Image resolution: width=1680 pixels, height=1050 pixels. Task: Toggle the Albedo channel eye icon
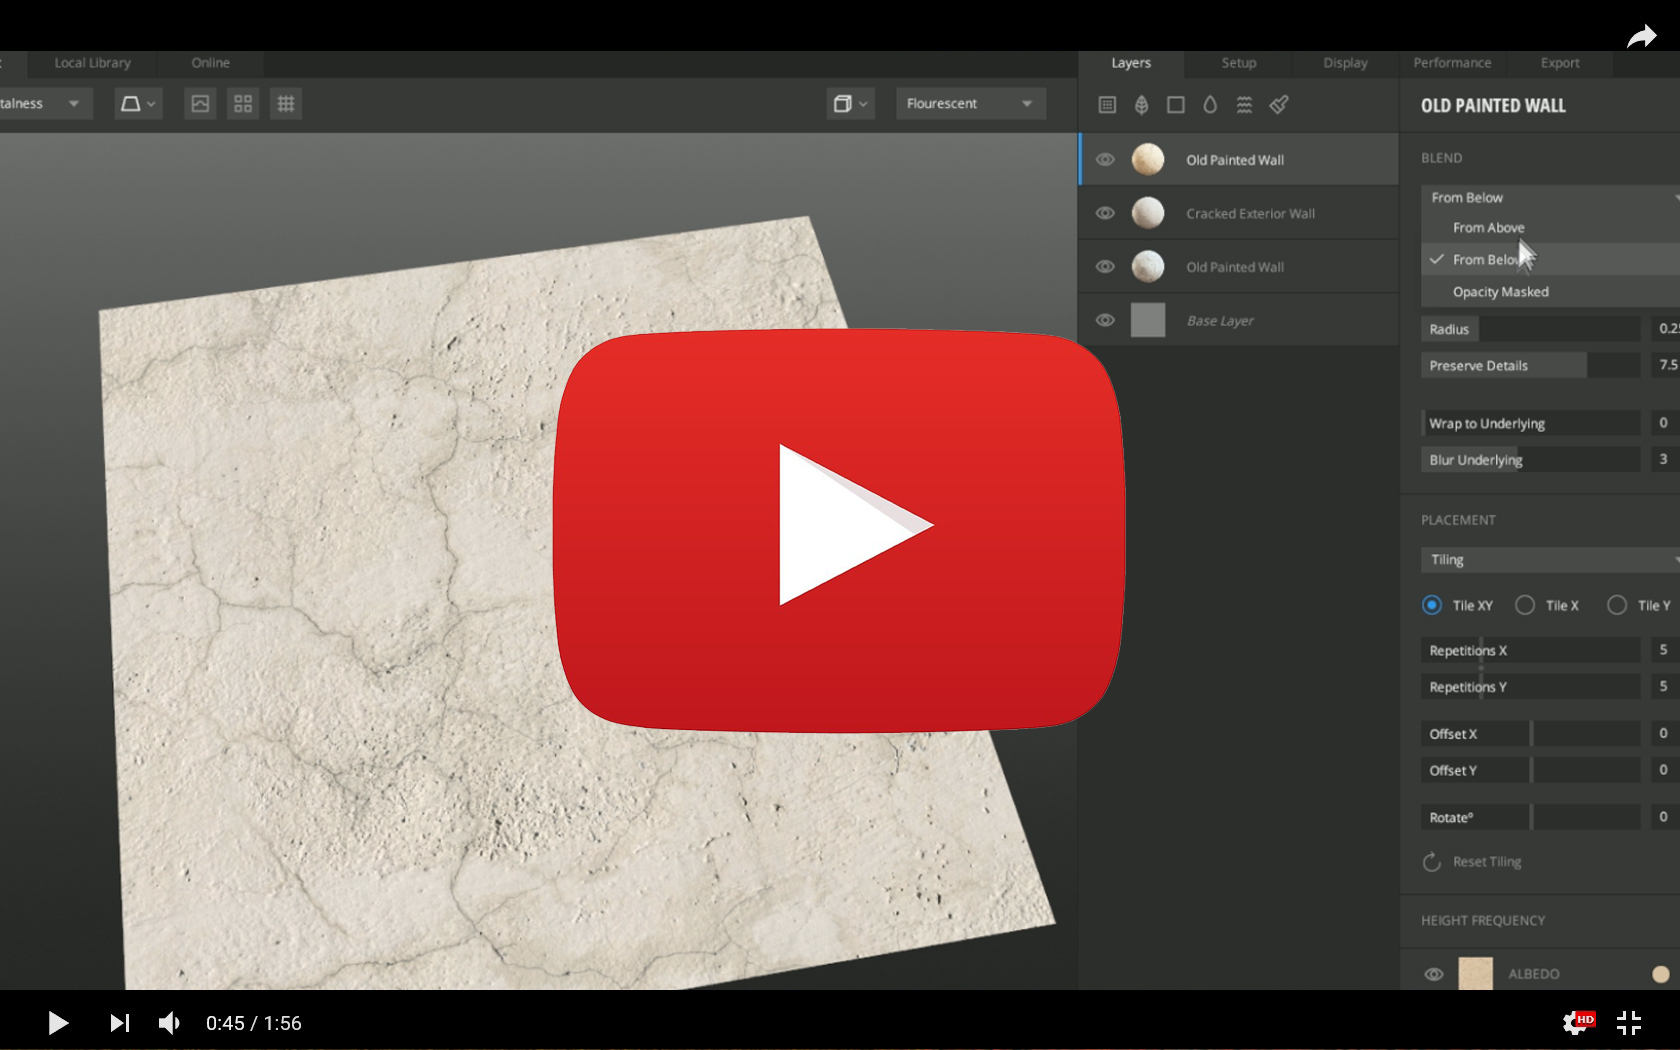coord(1433,974)
